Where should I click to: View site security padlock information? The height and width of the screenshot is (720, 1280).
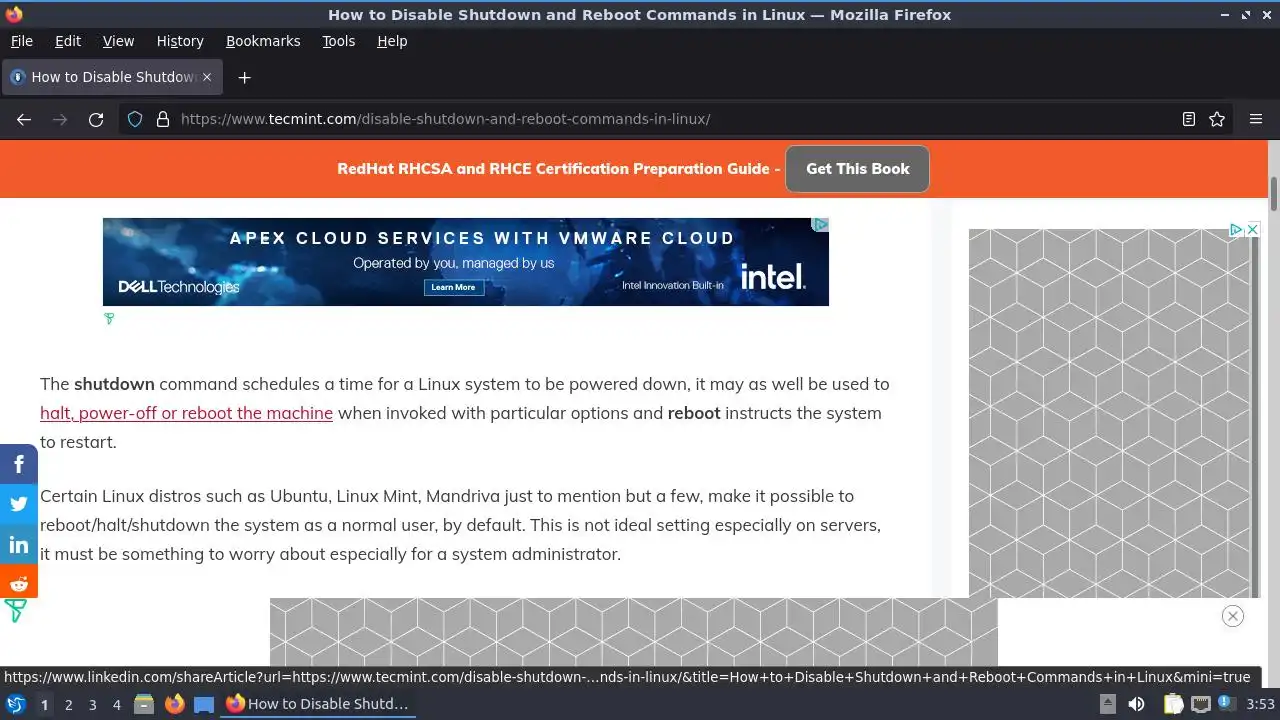[163, 119]
